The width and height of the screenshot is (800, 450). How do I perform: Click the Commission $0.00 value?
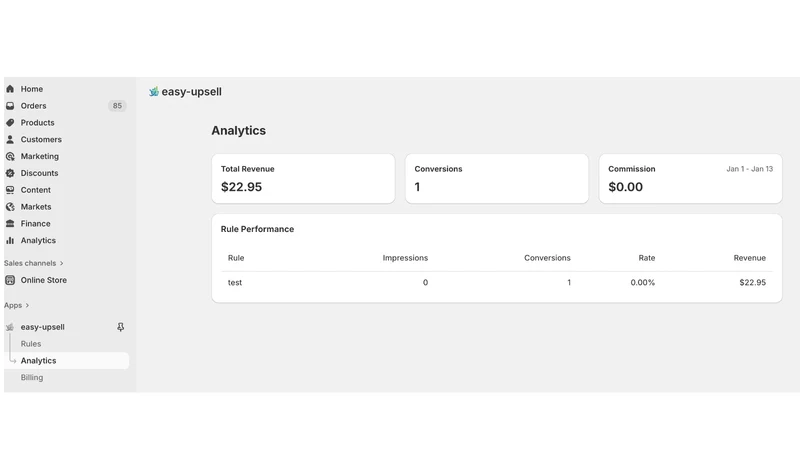[x=626, y=187]
